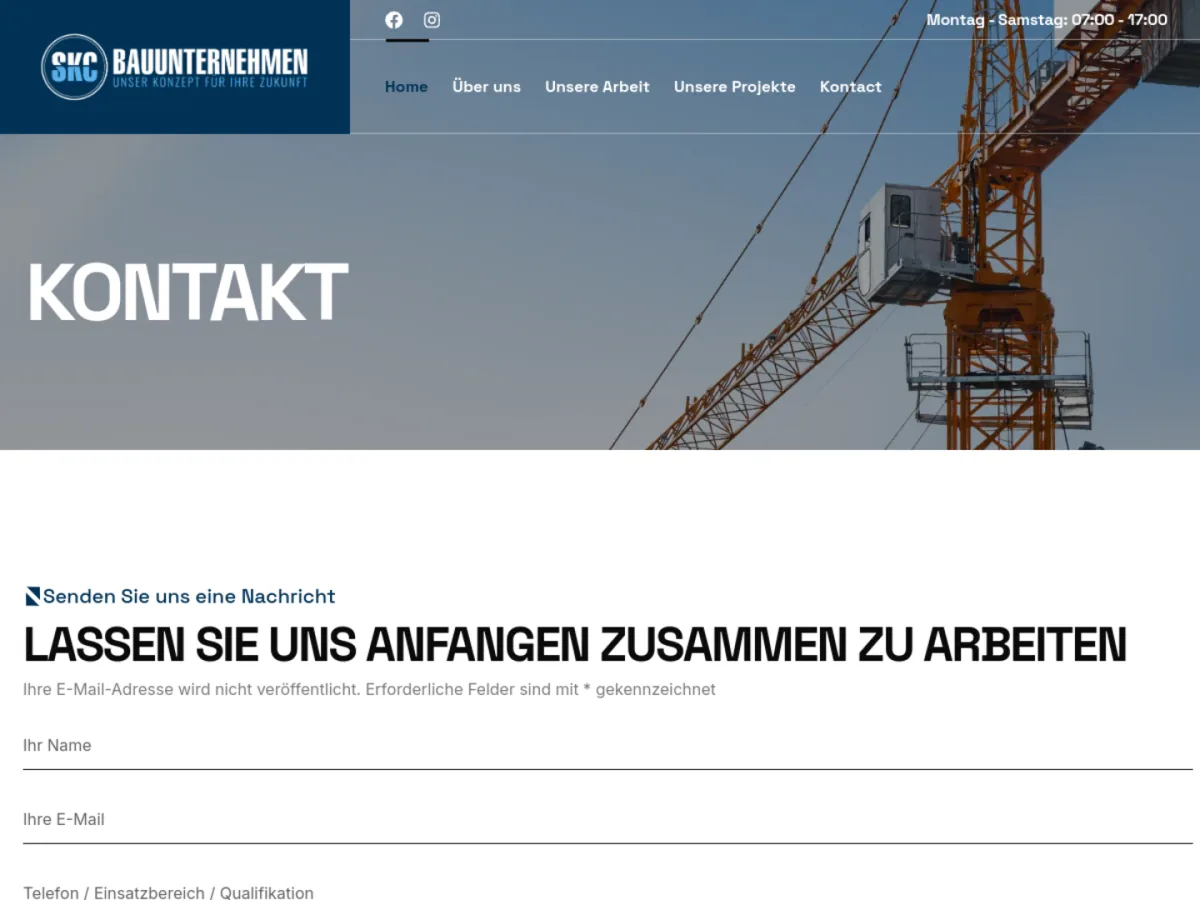Open the Unsere Arbeit menu item
1200x900 pixels.
pyautogui.click(x=597, y=87)
